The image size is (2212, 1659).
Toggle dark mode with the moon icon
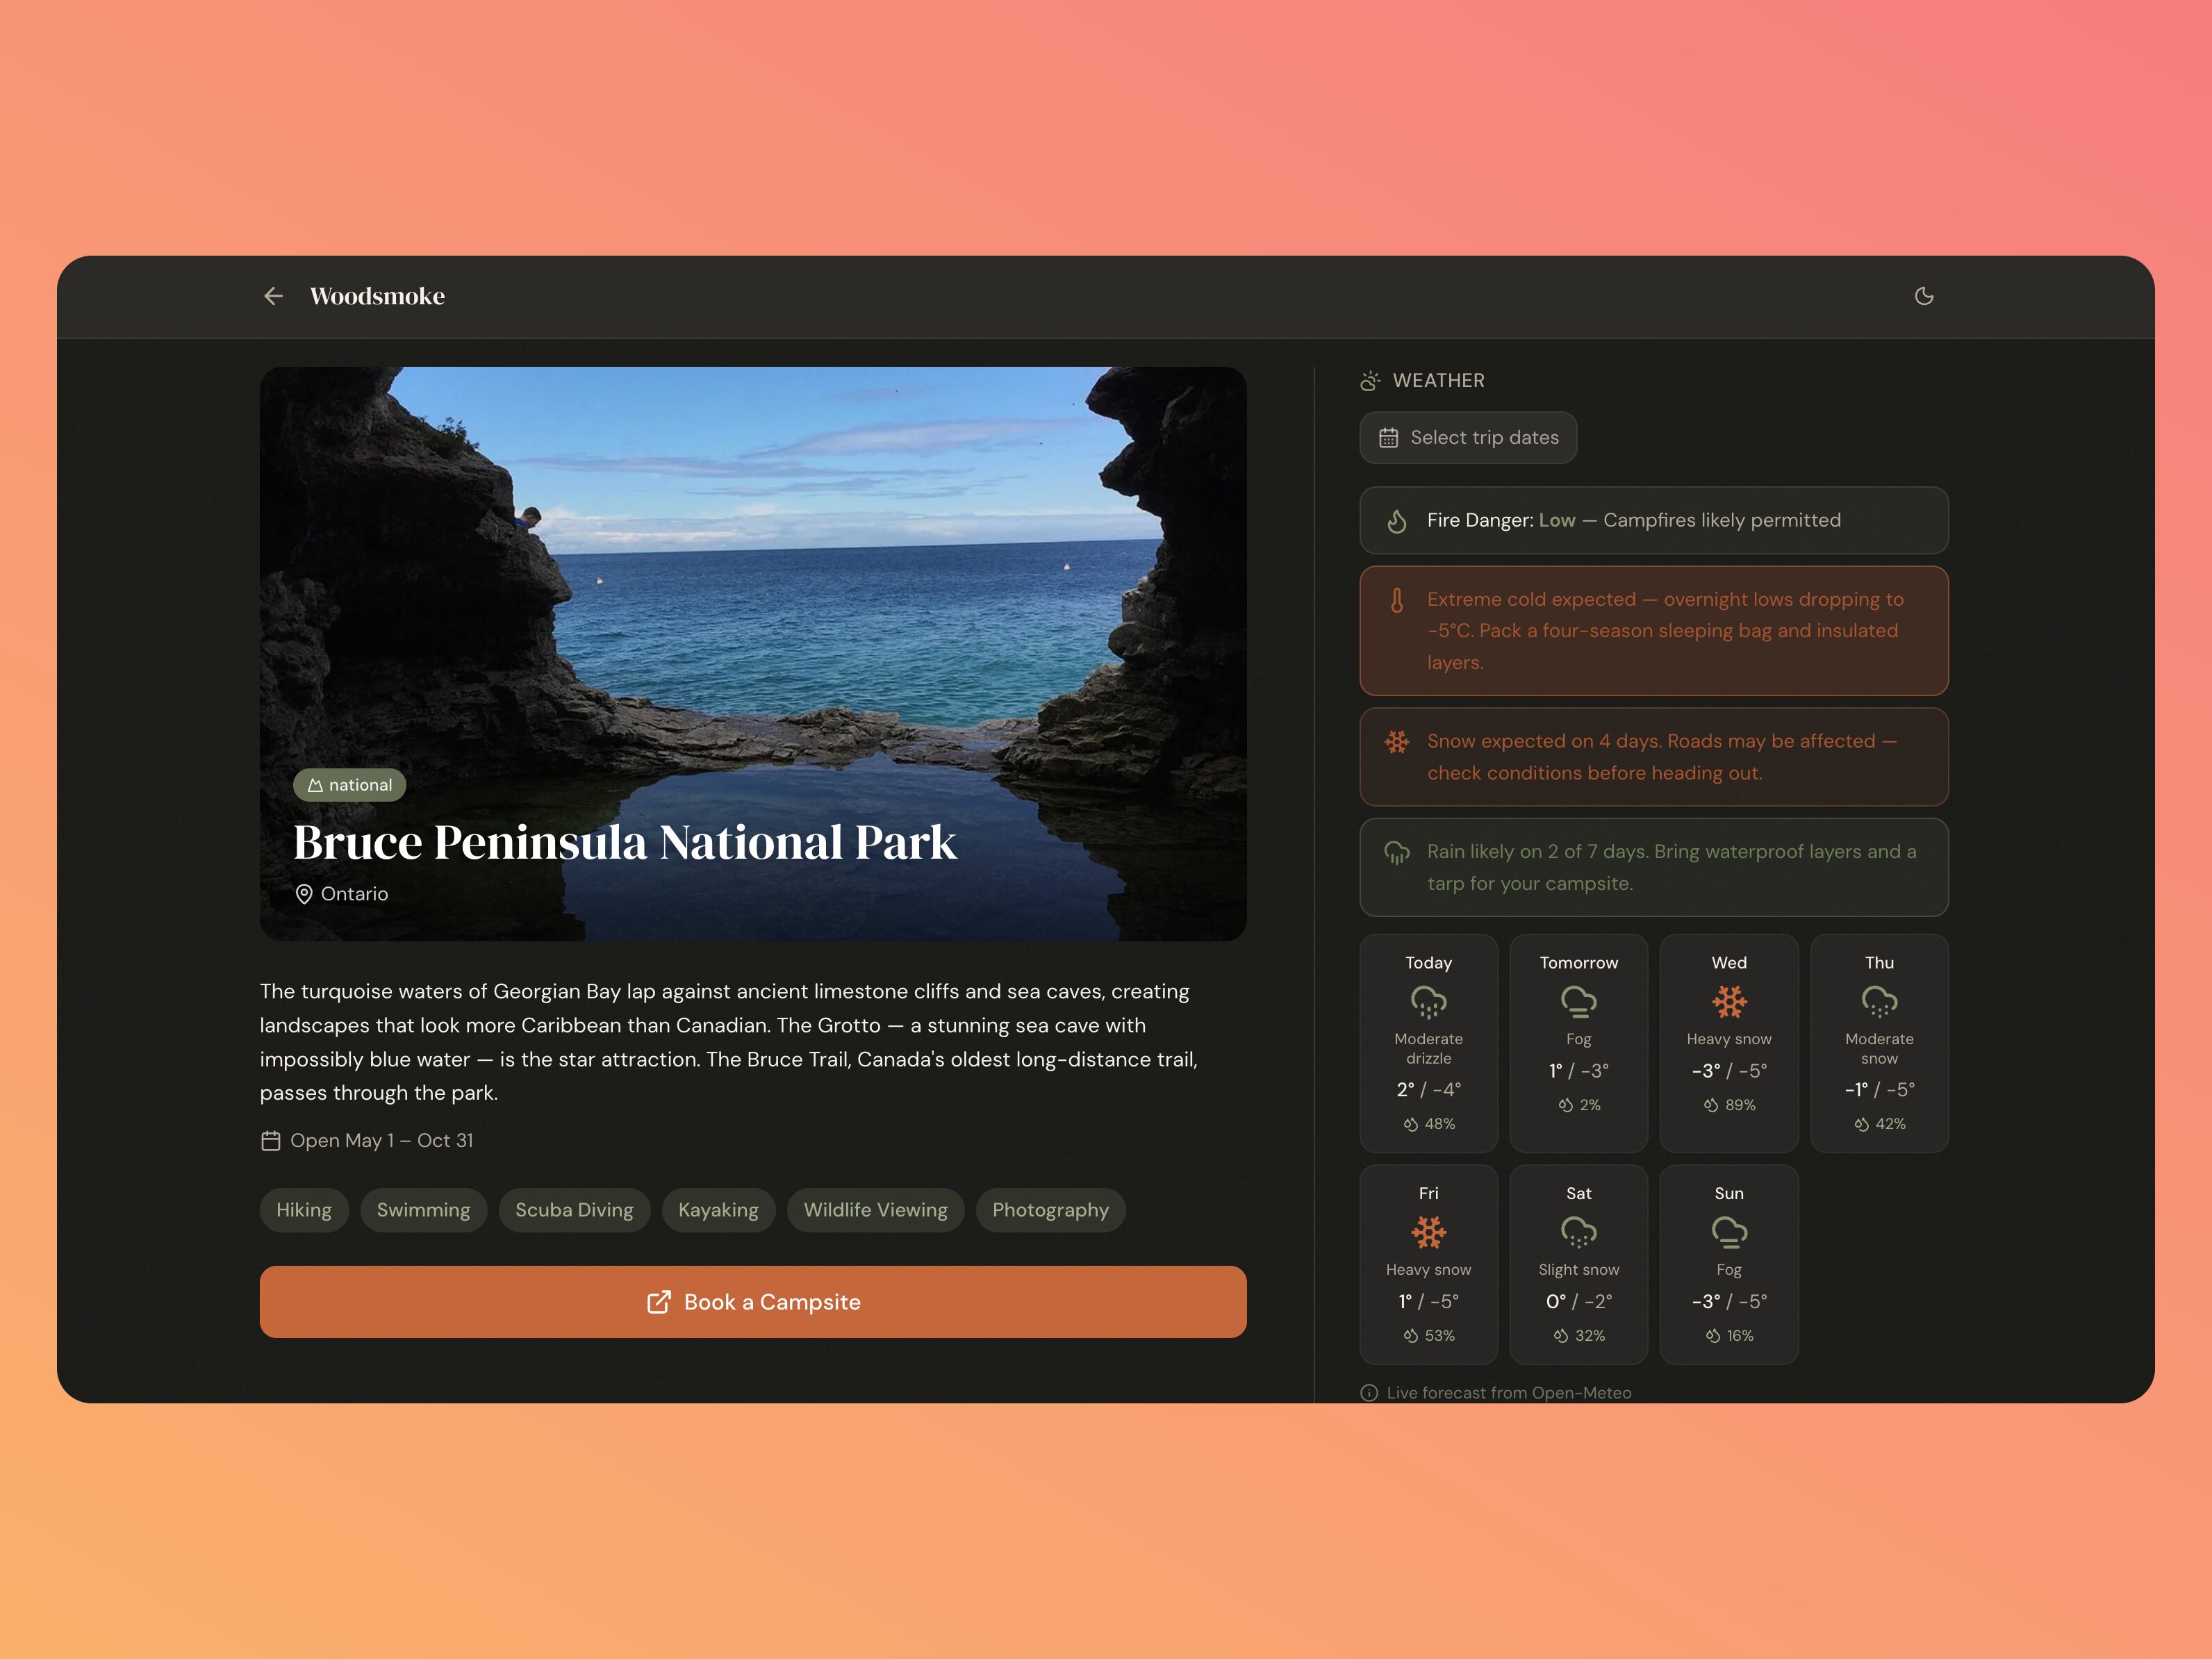pos(1923,296)
